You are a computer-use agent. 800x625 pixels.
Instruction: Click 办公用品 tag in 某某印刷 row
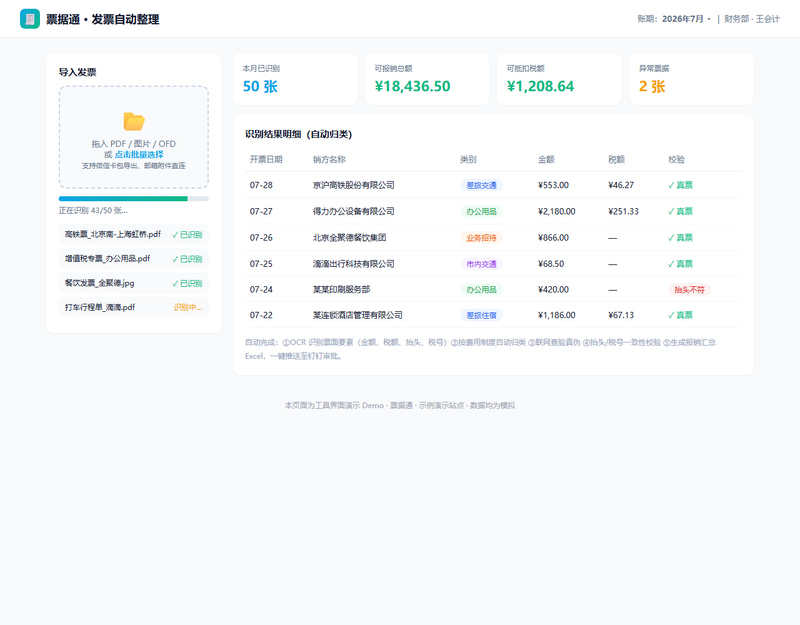[x=481, y=289]
